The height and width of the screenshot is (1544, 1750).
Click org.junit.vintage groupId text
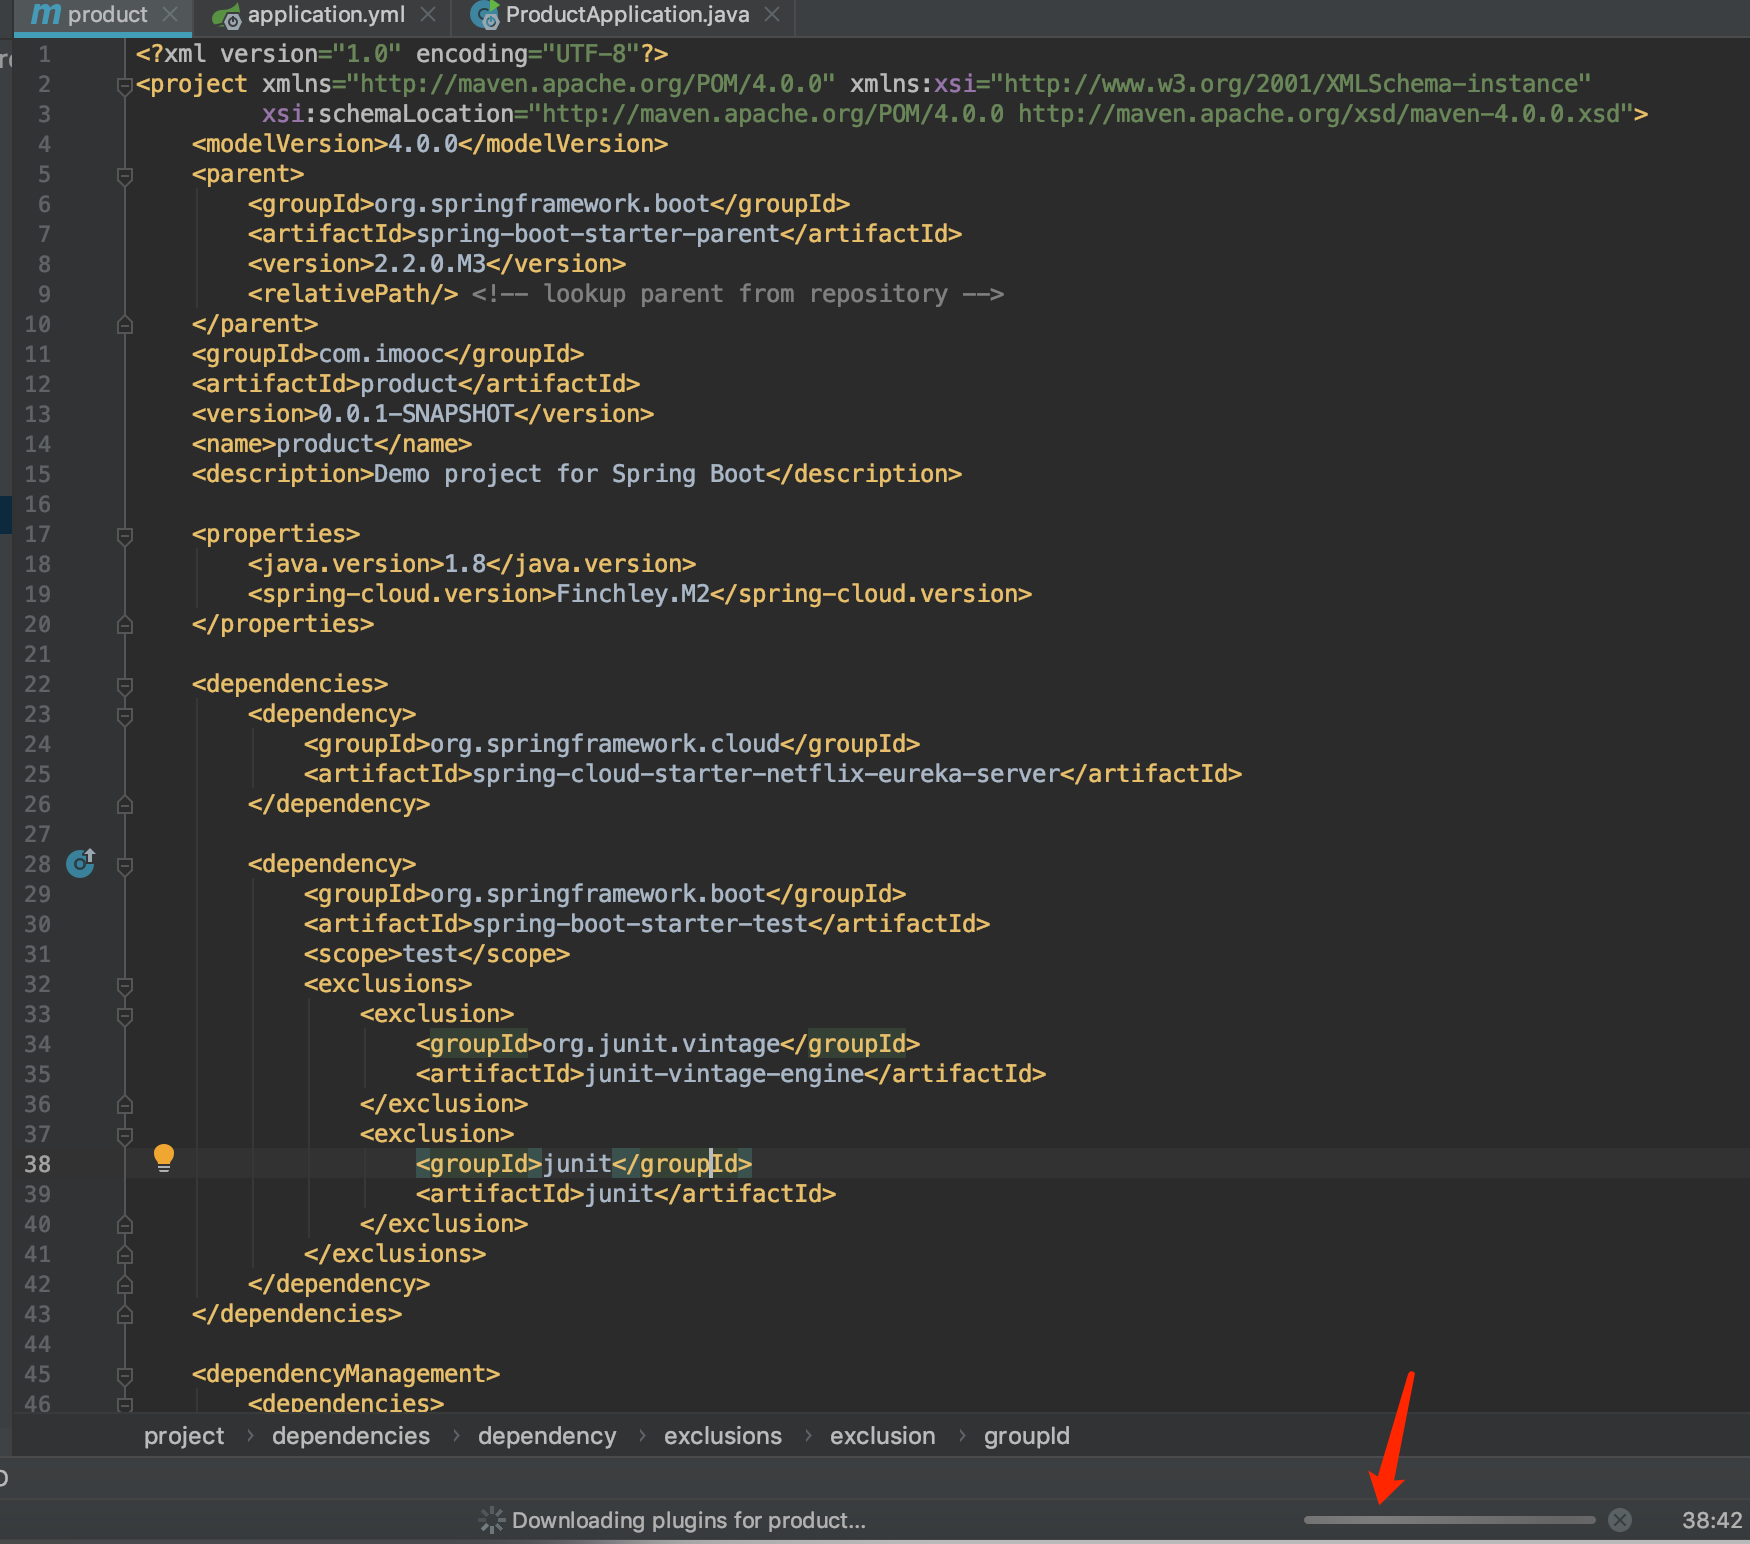(x=661, y=1044)
